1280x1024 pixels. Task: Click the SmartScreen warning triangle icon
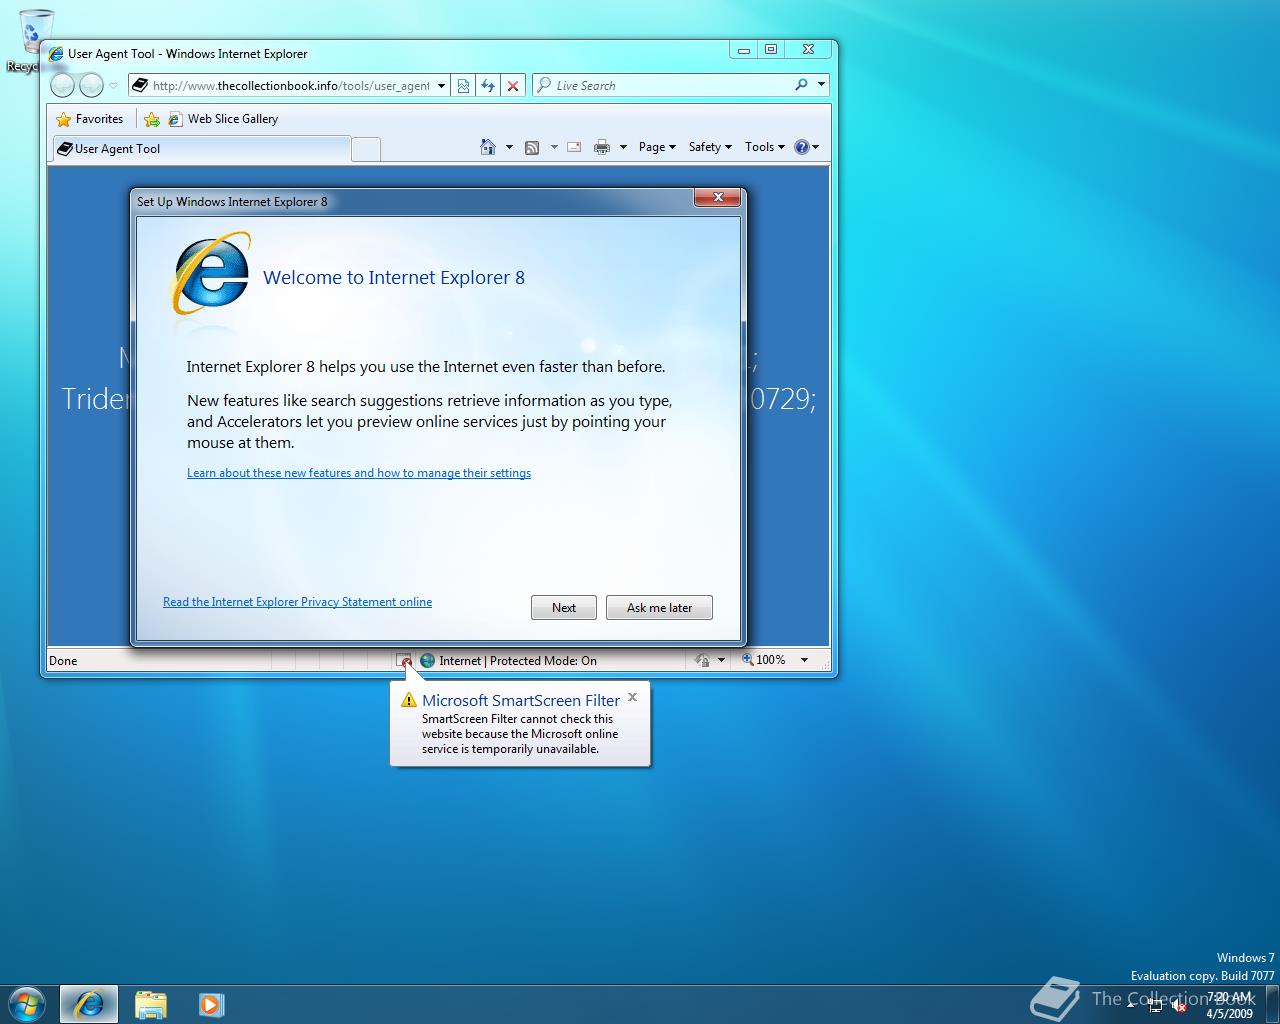408,700
